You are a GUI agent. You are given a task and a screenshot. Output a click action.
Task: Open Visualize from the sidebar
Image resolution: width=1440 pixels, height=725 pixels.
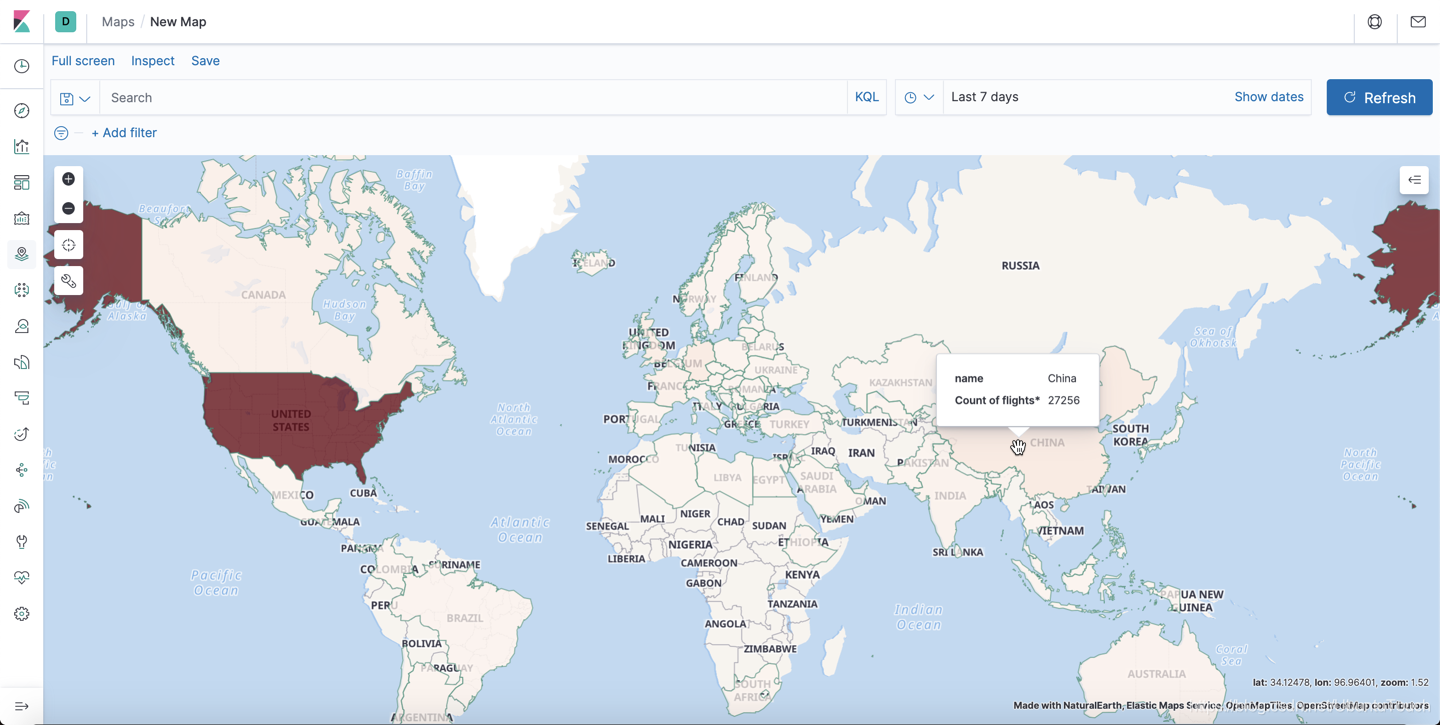(x=22, y=147)
